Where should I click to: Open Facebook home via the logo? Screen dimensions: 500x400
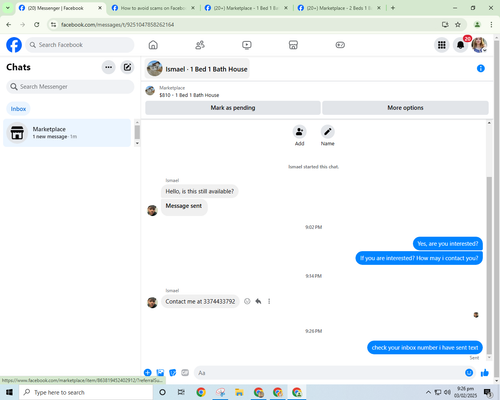point(14,45)
